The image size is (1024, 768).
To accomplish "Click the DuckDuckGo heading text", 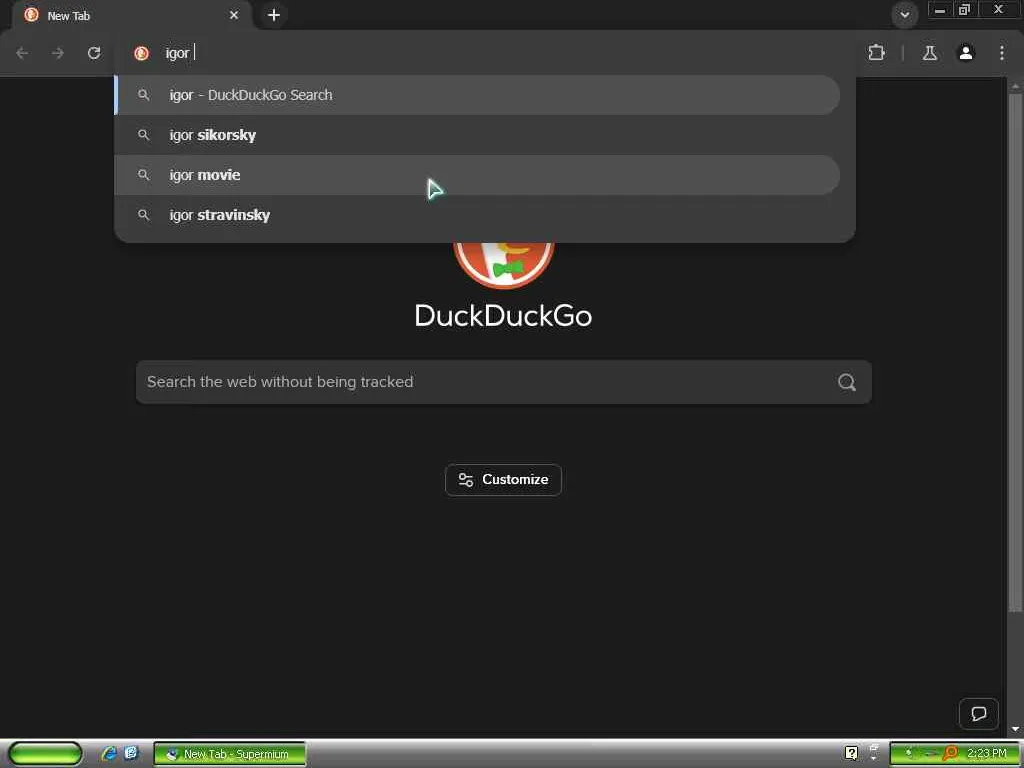I will [x=504, y=316].
